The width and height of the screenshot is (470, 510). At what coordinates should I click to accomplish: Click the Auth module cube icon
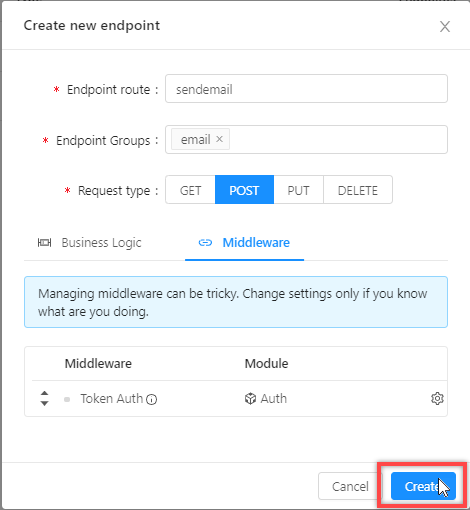250,398
